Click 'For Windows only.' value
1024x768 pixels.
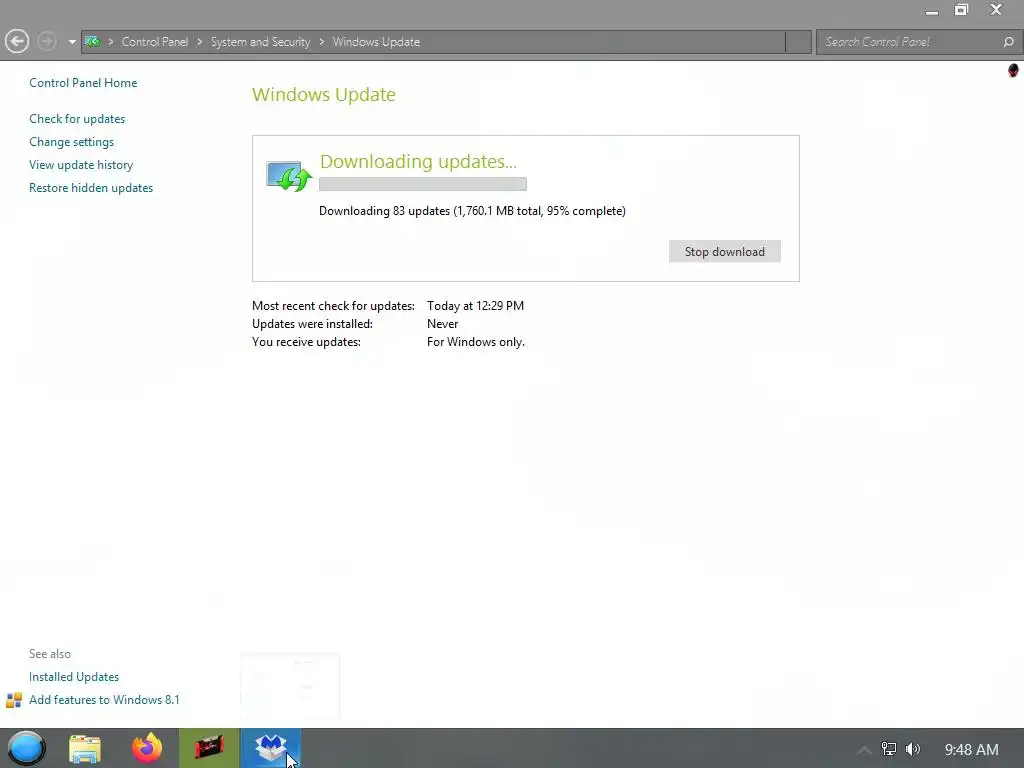click(x=475, y=342)
